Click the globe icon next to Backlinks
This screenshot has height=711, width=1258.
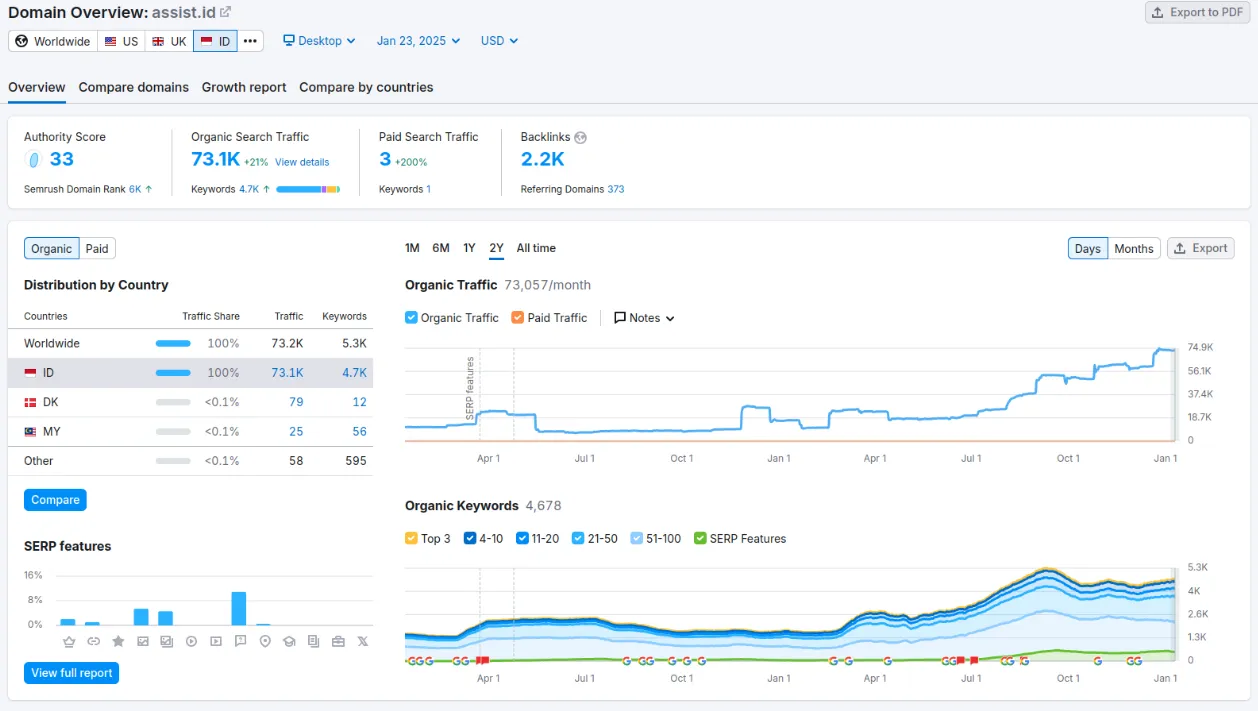pos(580,137)
